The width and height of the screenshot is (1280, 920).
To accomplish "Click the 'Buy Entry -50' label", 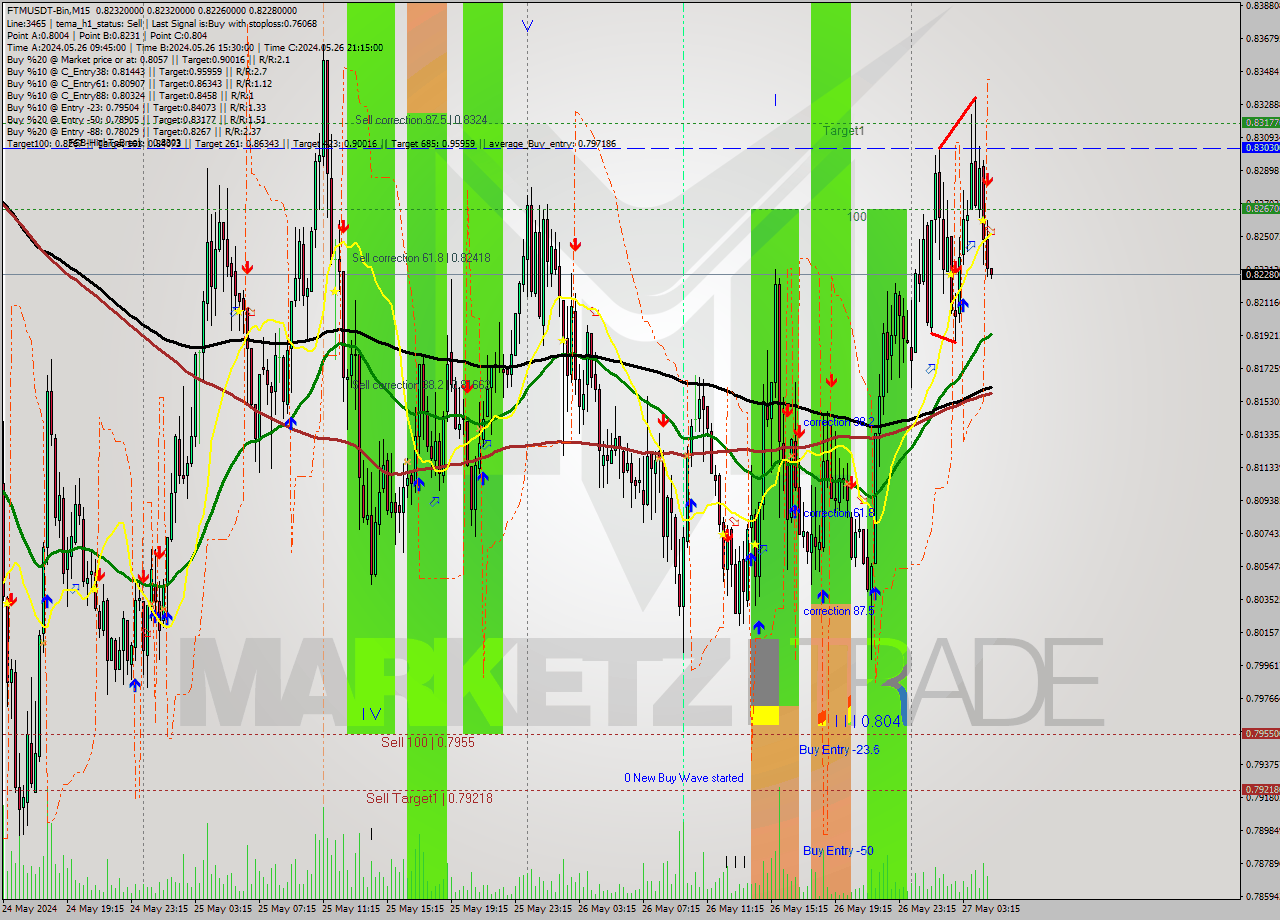I will [x=838, y=850].
